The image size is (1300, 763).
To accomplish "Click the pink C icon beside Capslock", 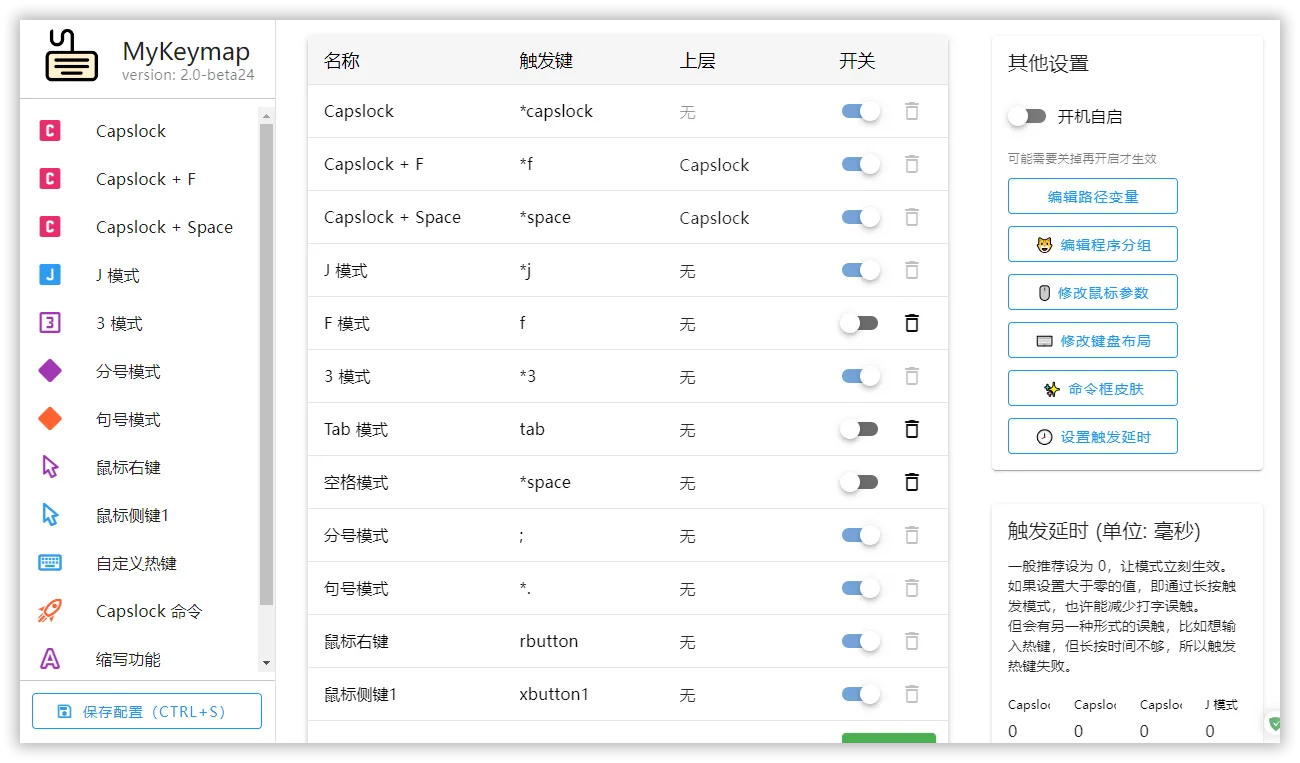I will (x=50, y=131).
